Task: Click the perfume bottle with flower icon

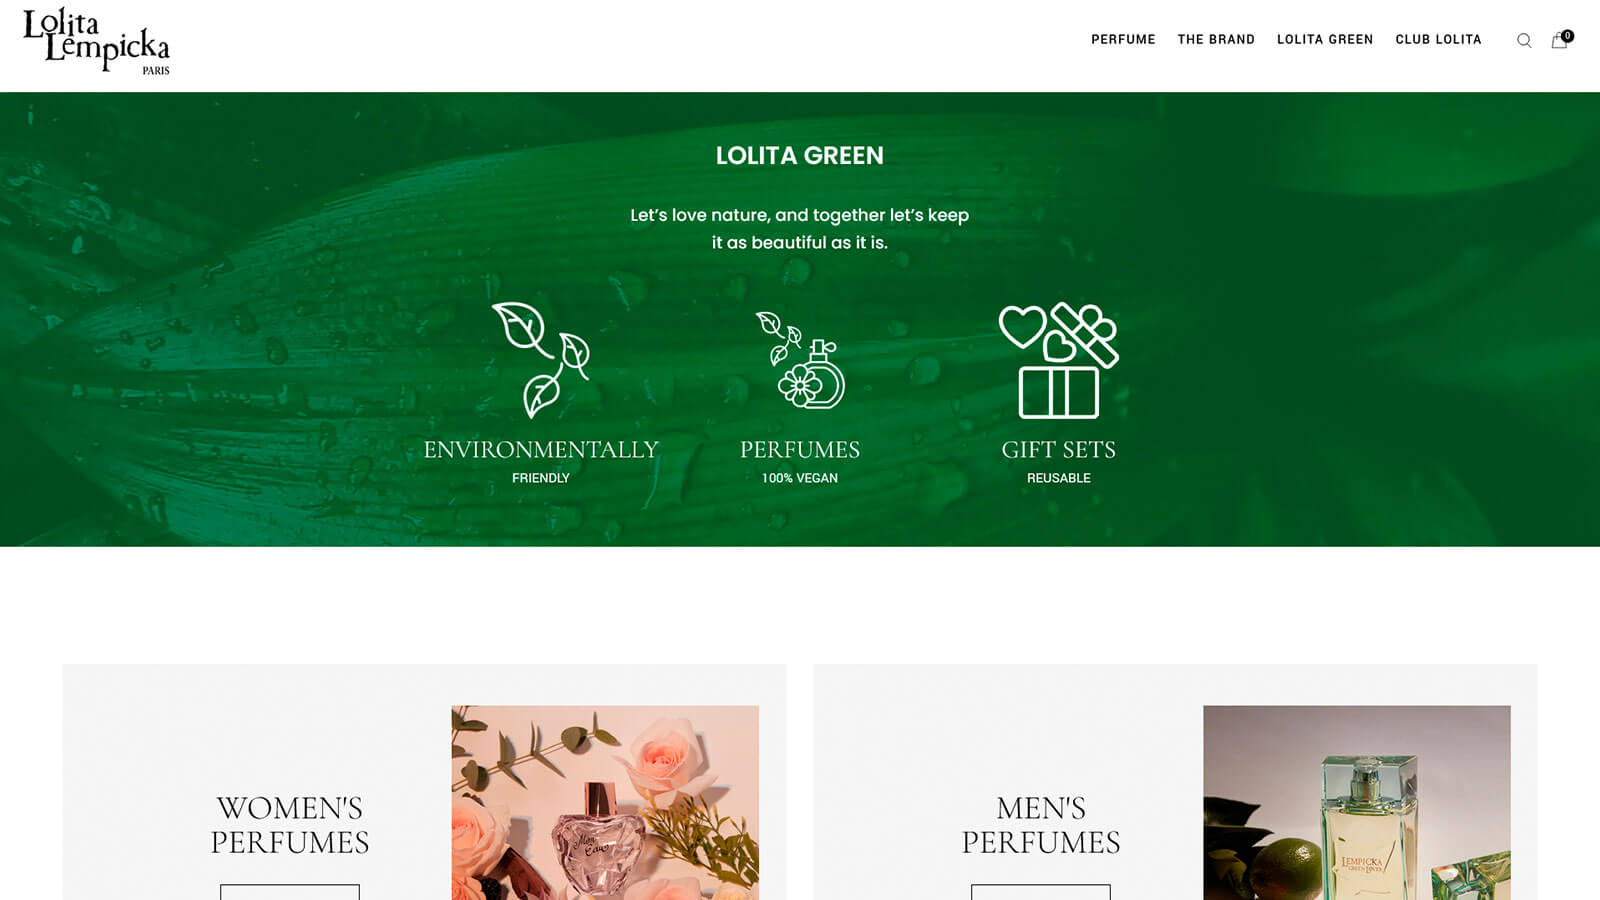Action: point(800,360)
